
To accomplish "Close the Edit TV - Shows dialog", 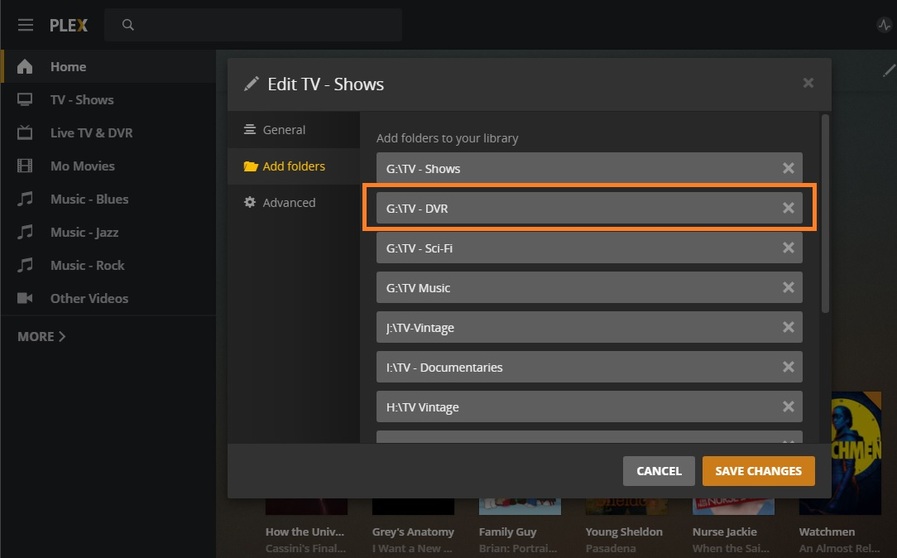I will tap(808, 83).
